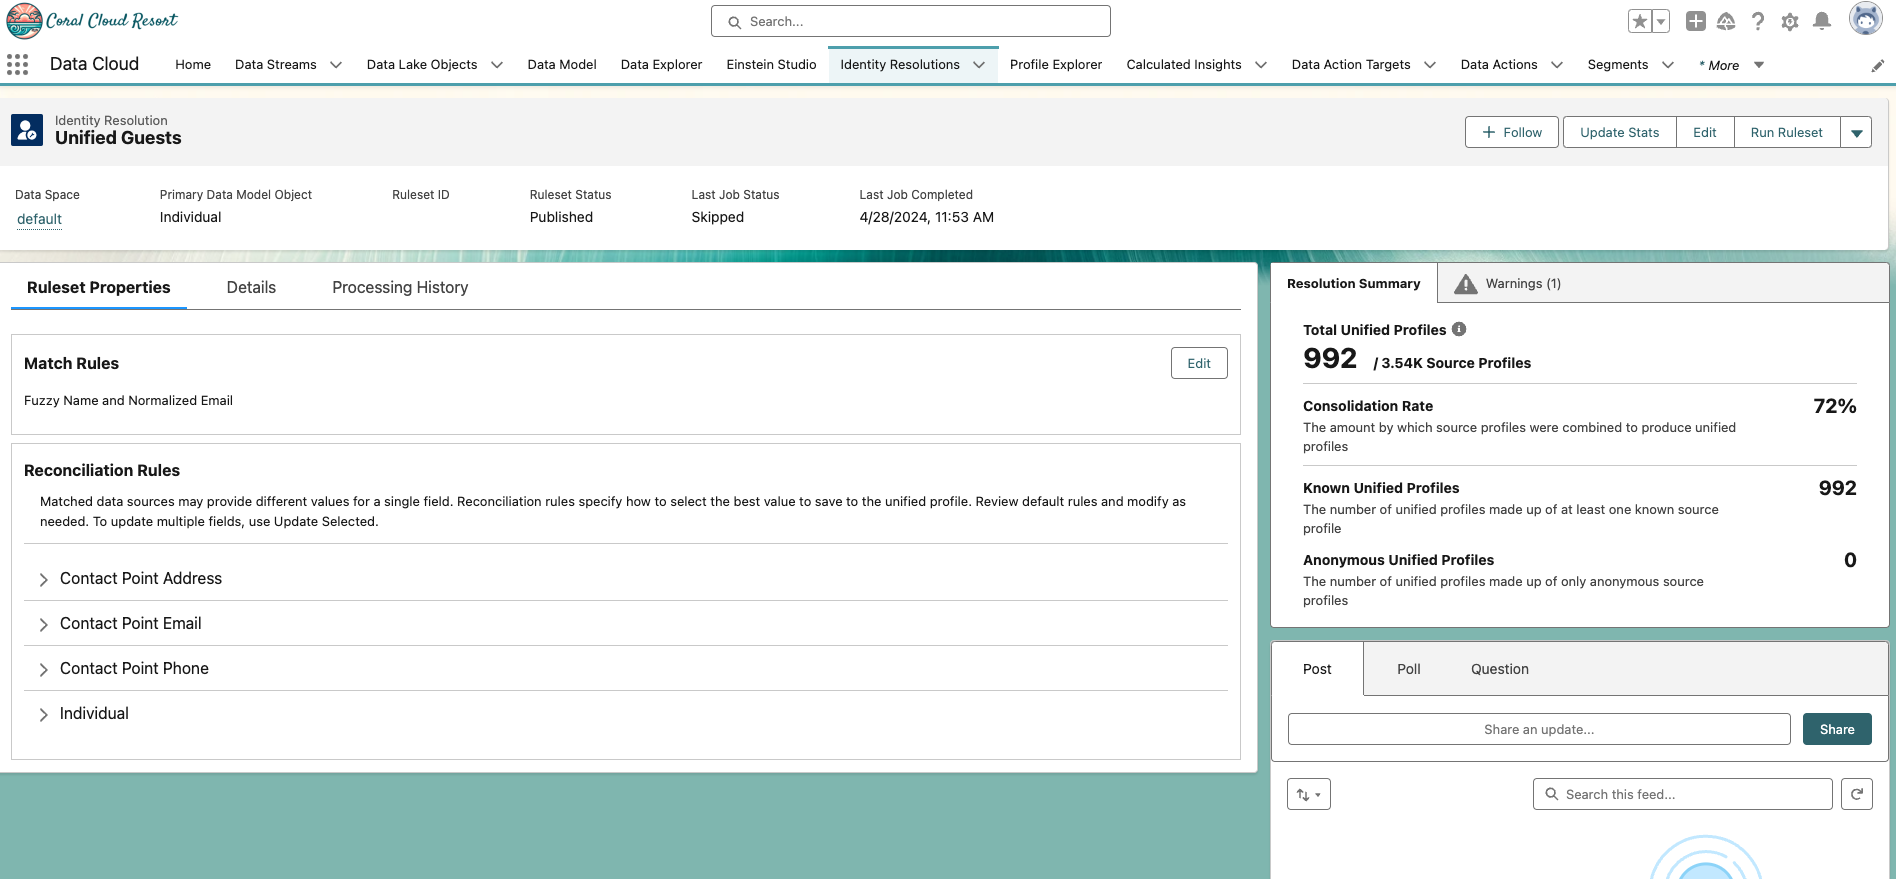Open the Setup gear icon
The height and width of the screenshot is (879, 1896).
tap(1790, 21)
